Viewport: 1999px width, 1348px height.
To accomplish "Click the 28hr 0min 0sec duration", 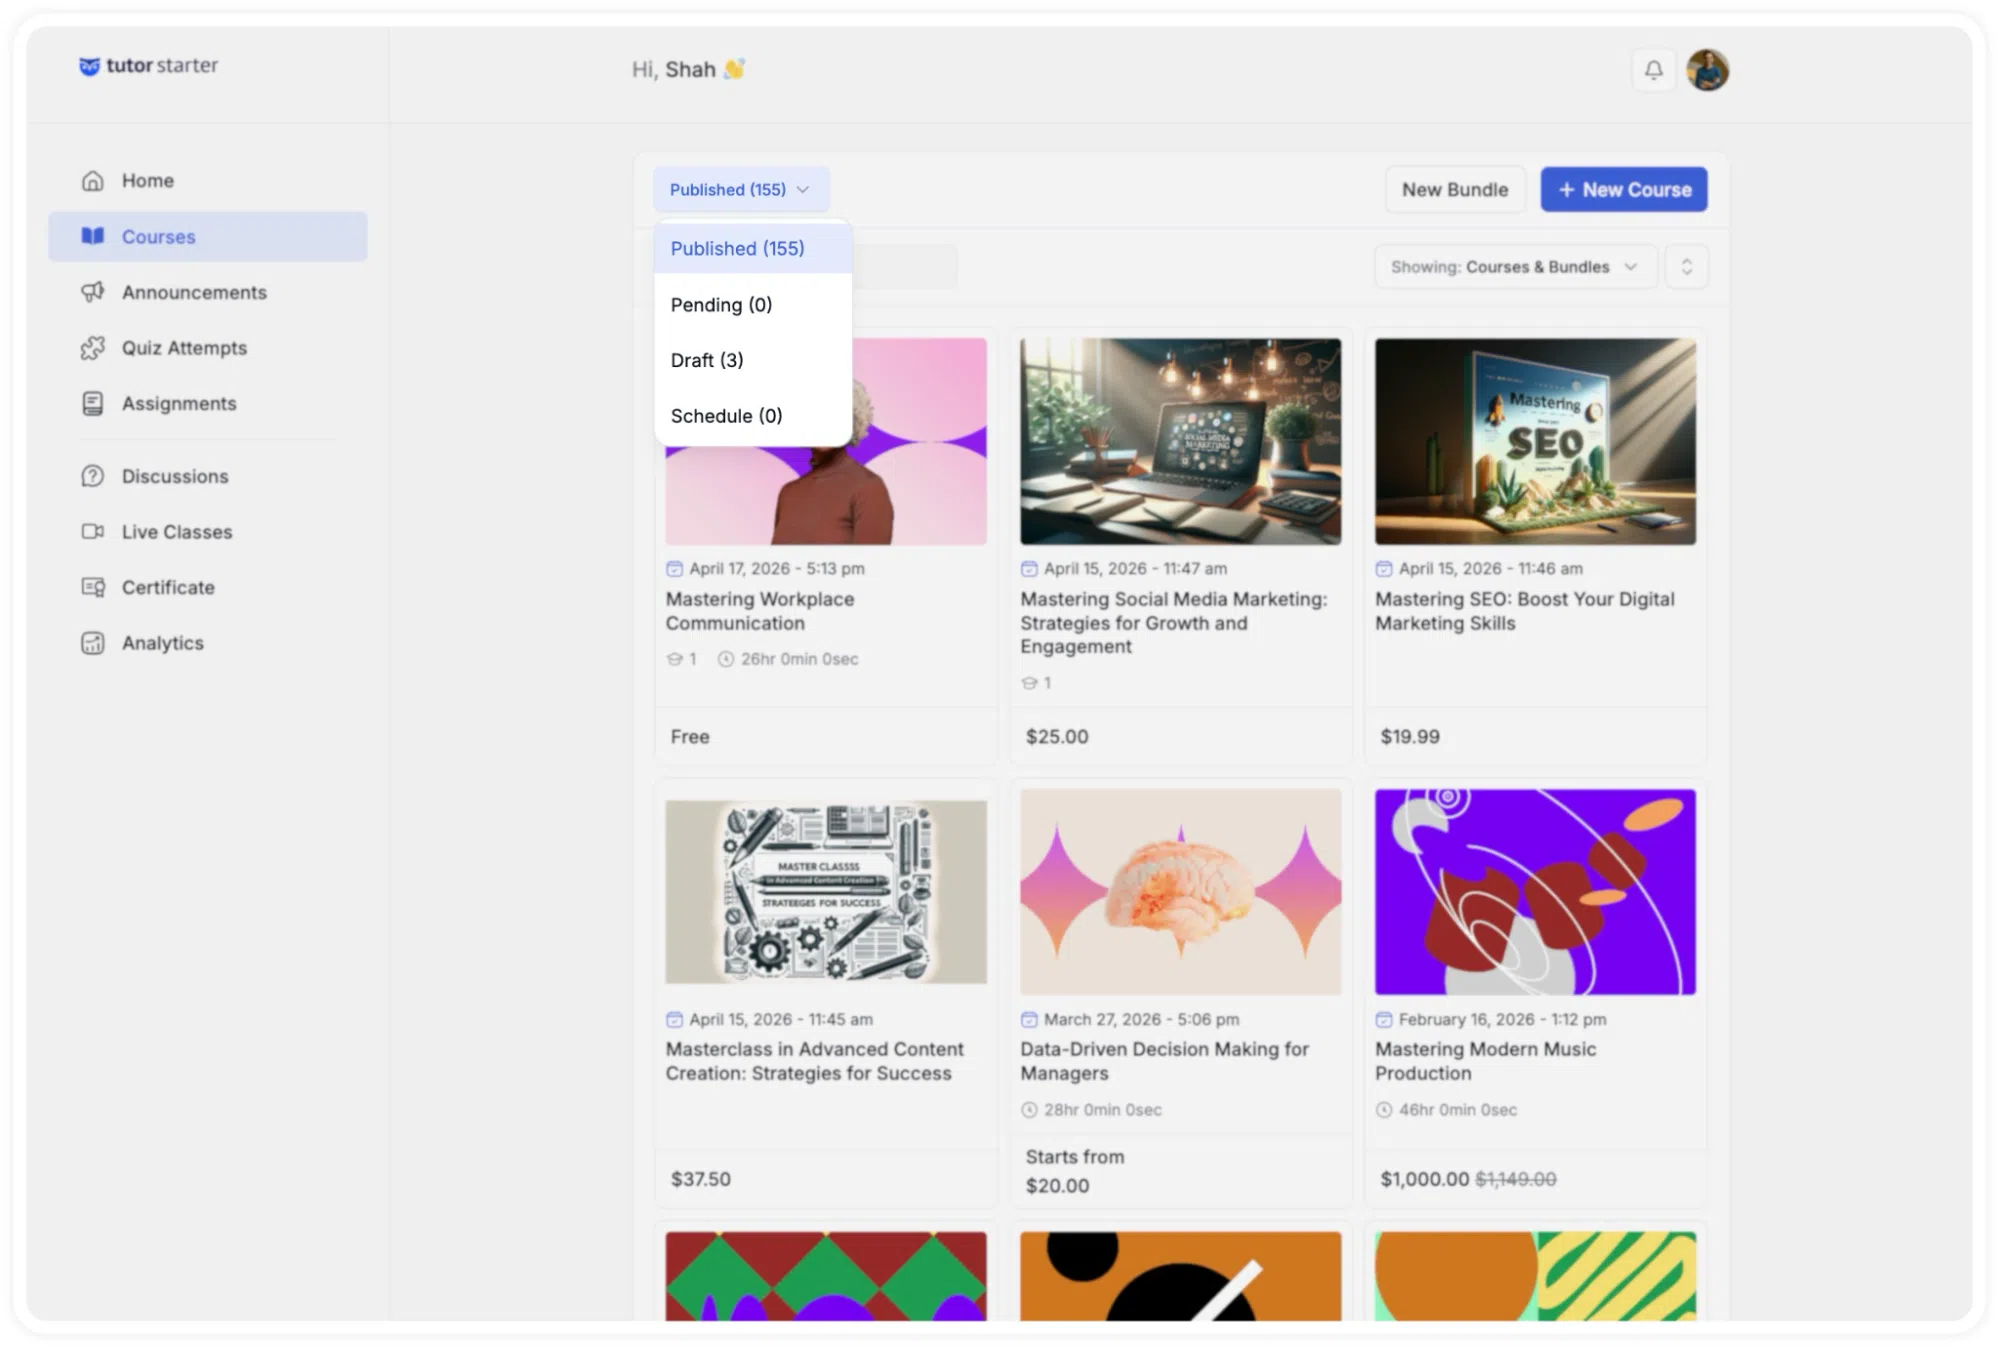I will click(x=1103, y=1109).
